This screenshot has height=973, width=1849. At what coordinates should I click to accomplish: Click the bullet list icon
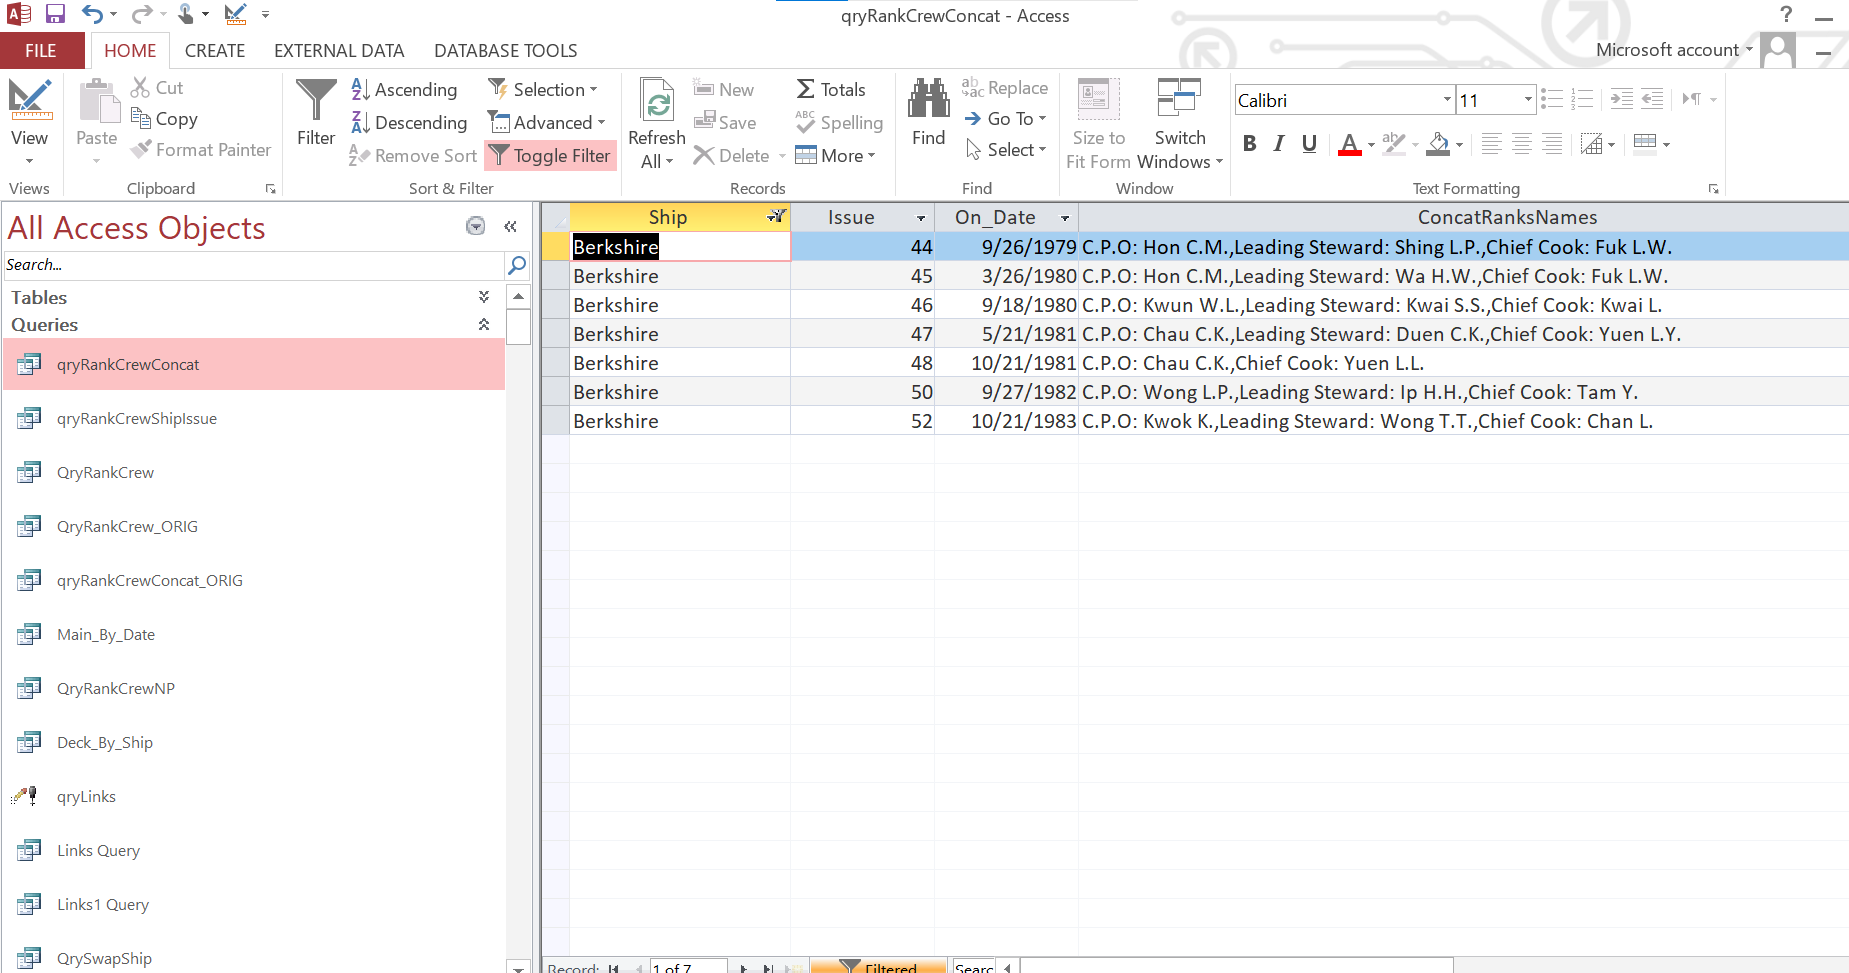click(1552, 99)
